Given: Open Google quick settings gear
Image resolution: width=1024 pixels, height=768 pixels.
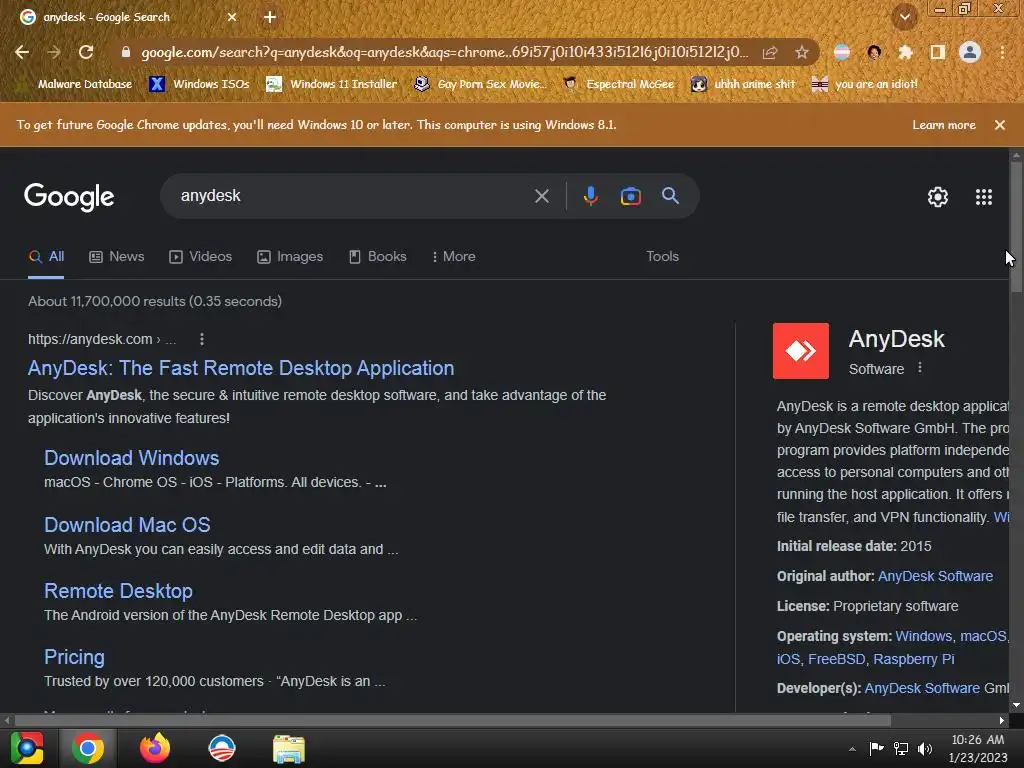Looking at the screenshot, I should click(938, 197).
